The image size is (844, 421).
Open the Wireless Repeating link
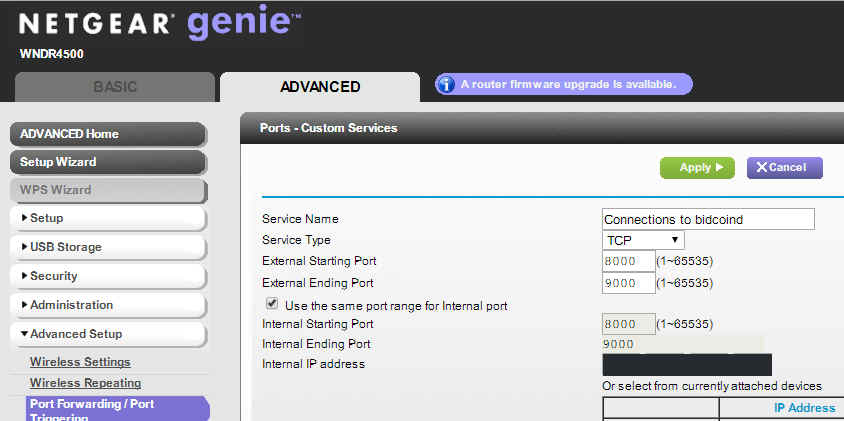pos(85,383)
